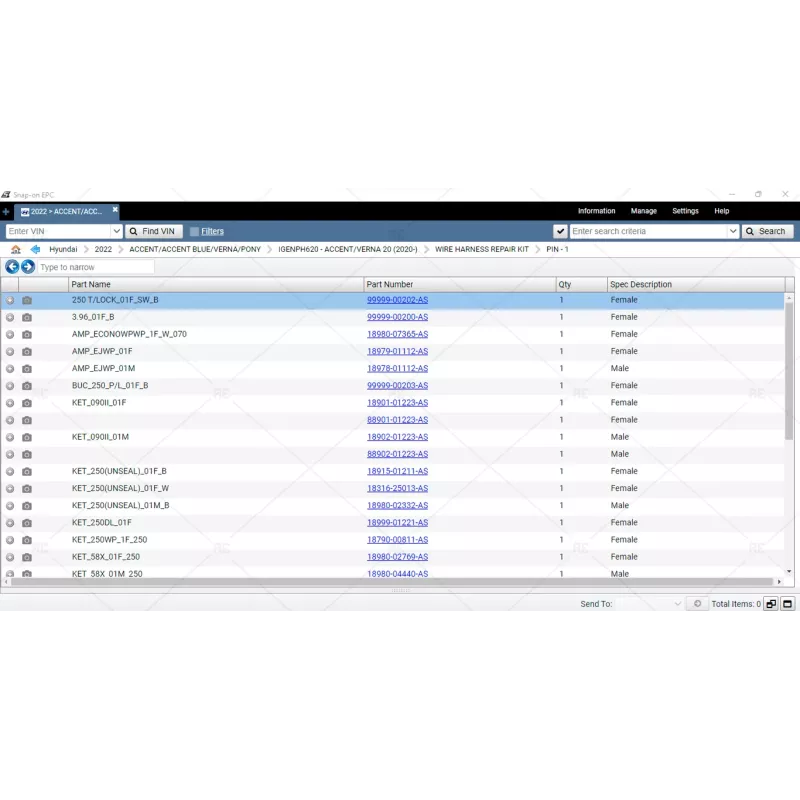This screenshot has height=800, width=800.
Task: Select the 2022 ACCENT/ACC tab
Action: coord(63,211)
